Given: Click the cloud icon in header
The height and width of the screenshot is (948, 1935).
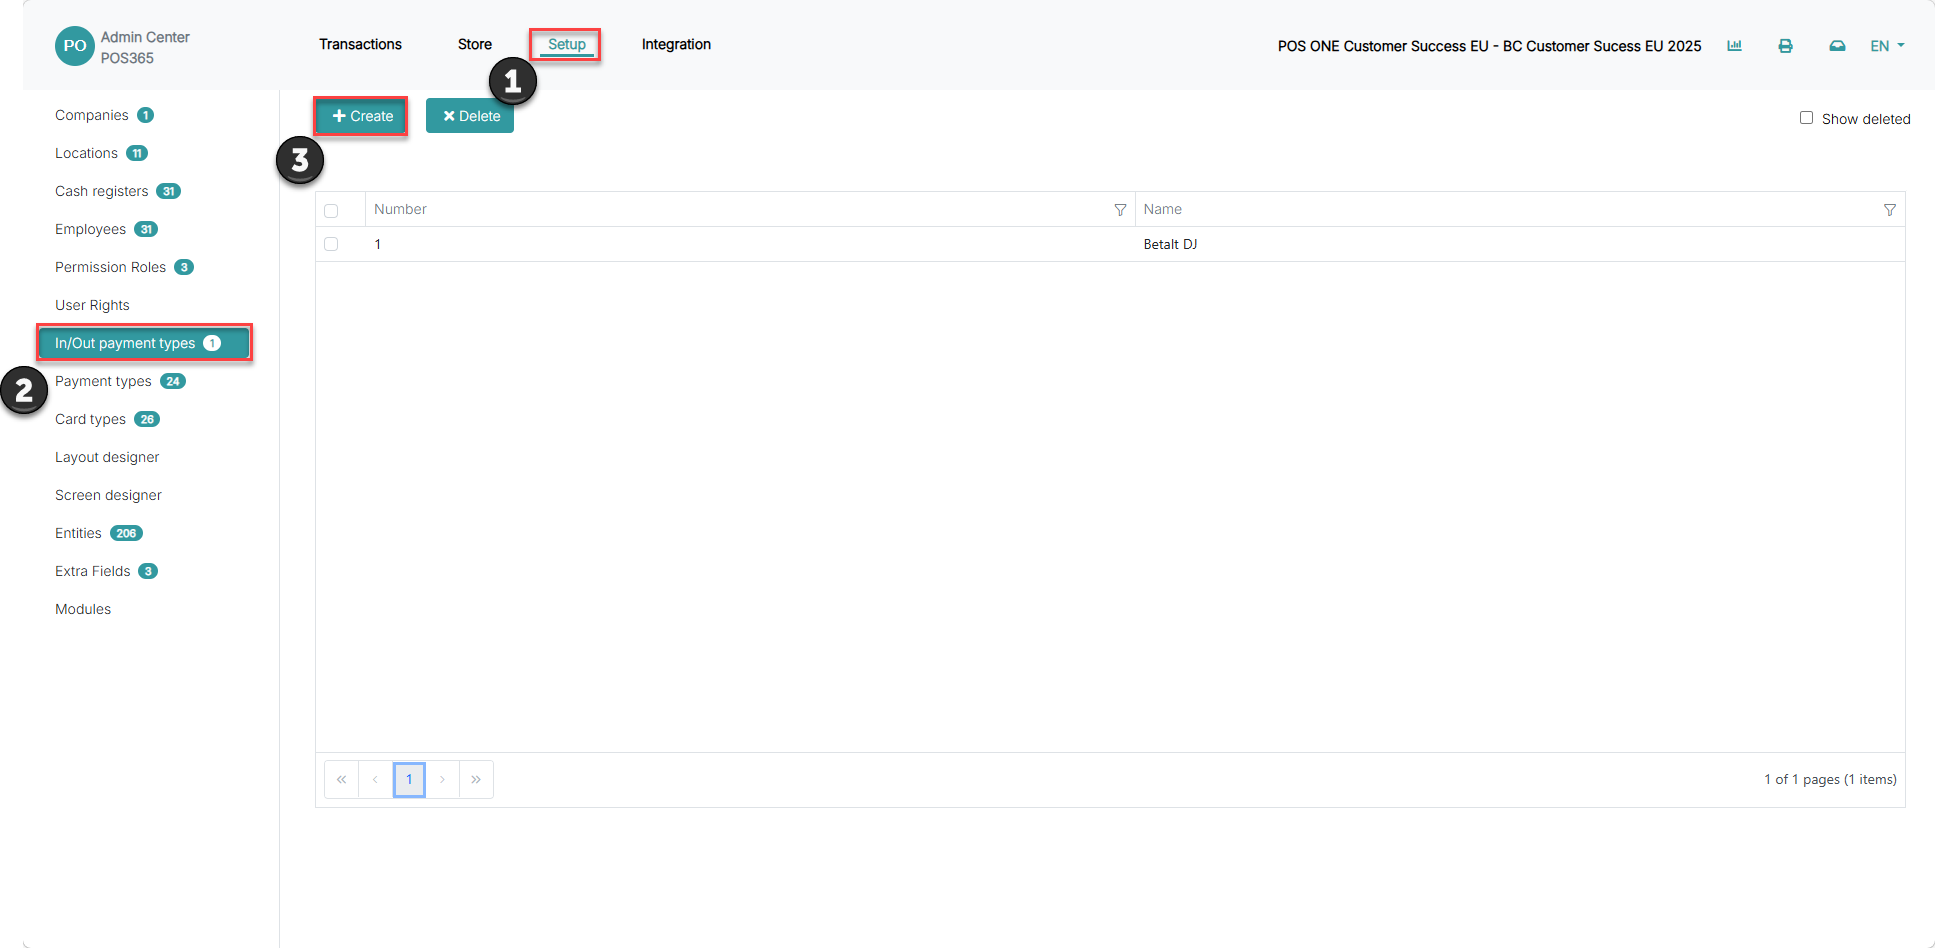Looking at the screenshot, I should click(x=1837, y=46).
